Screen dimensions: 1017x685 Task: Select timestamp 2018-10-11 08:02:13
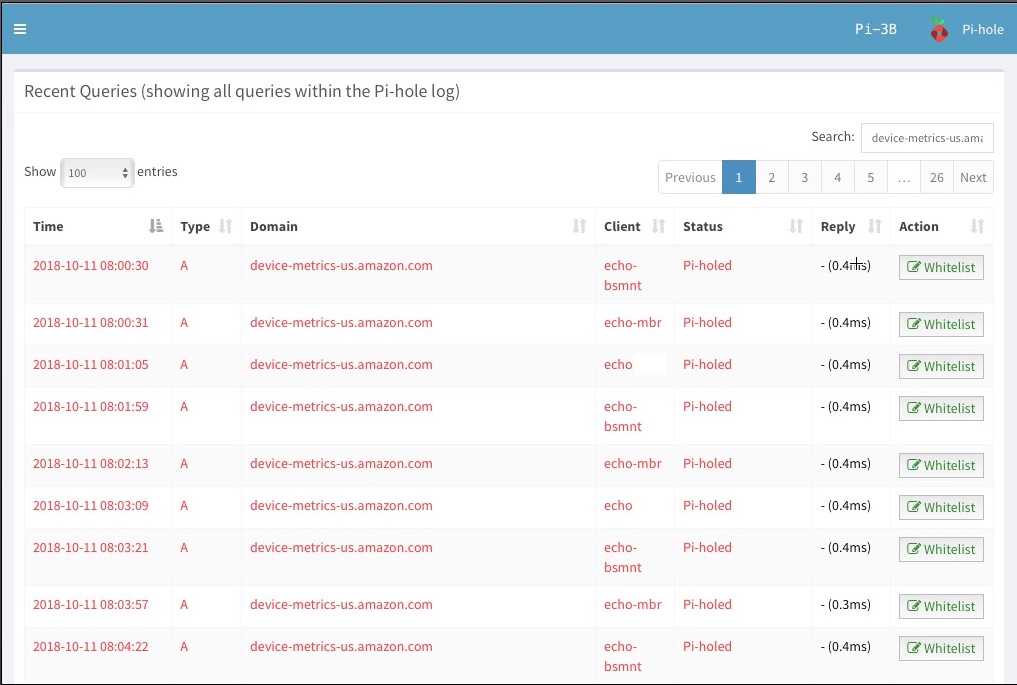coord(91,464)
